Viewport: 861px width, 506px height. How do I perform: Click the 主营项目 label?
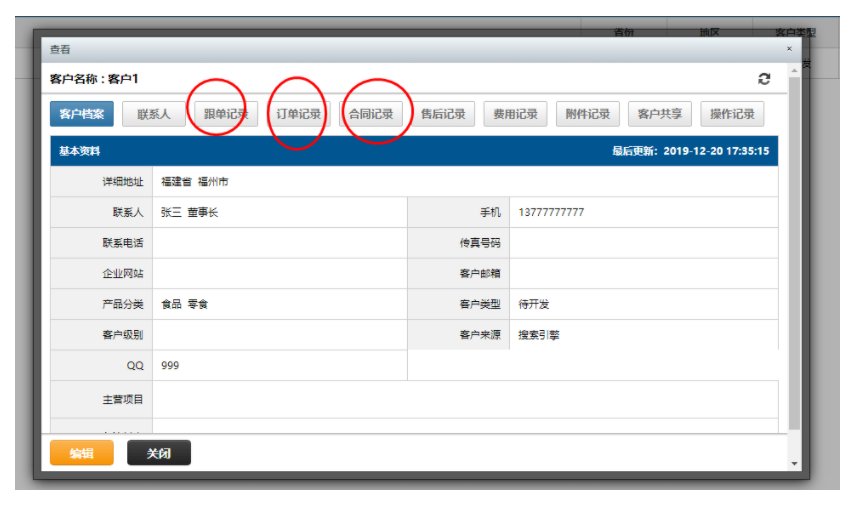(x=123, y=399)
